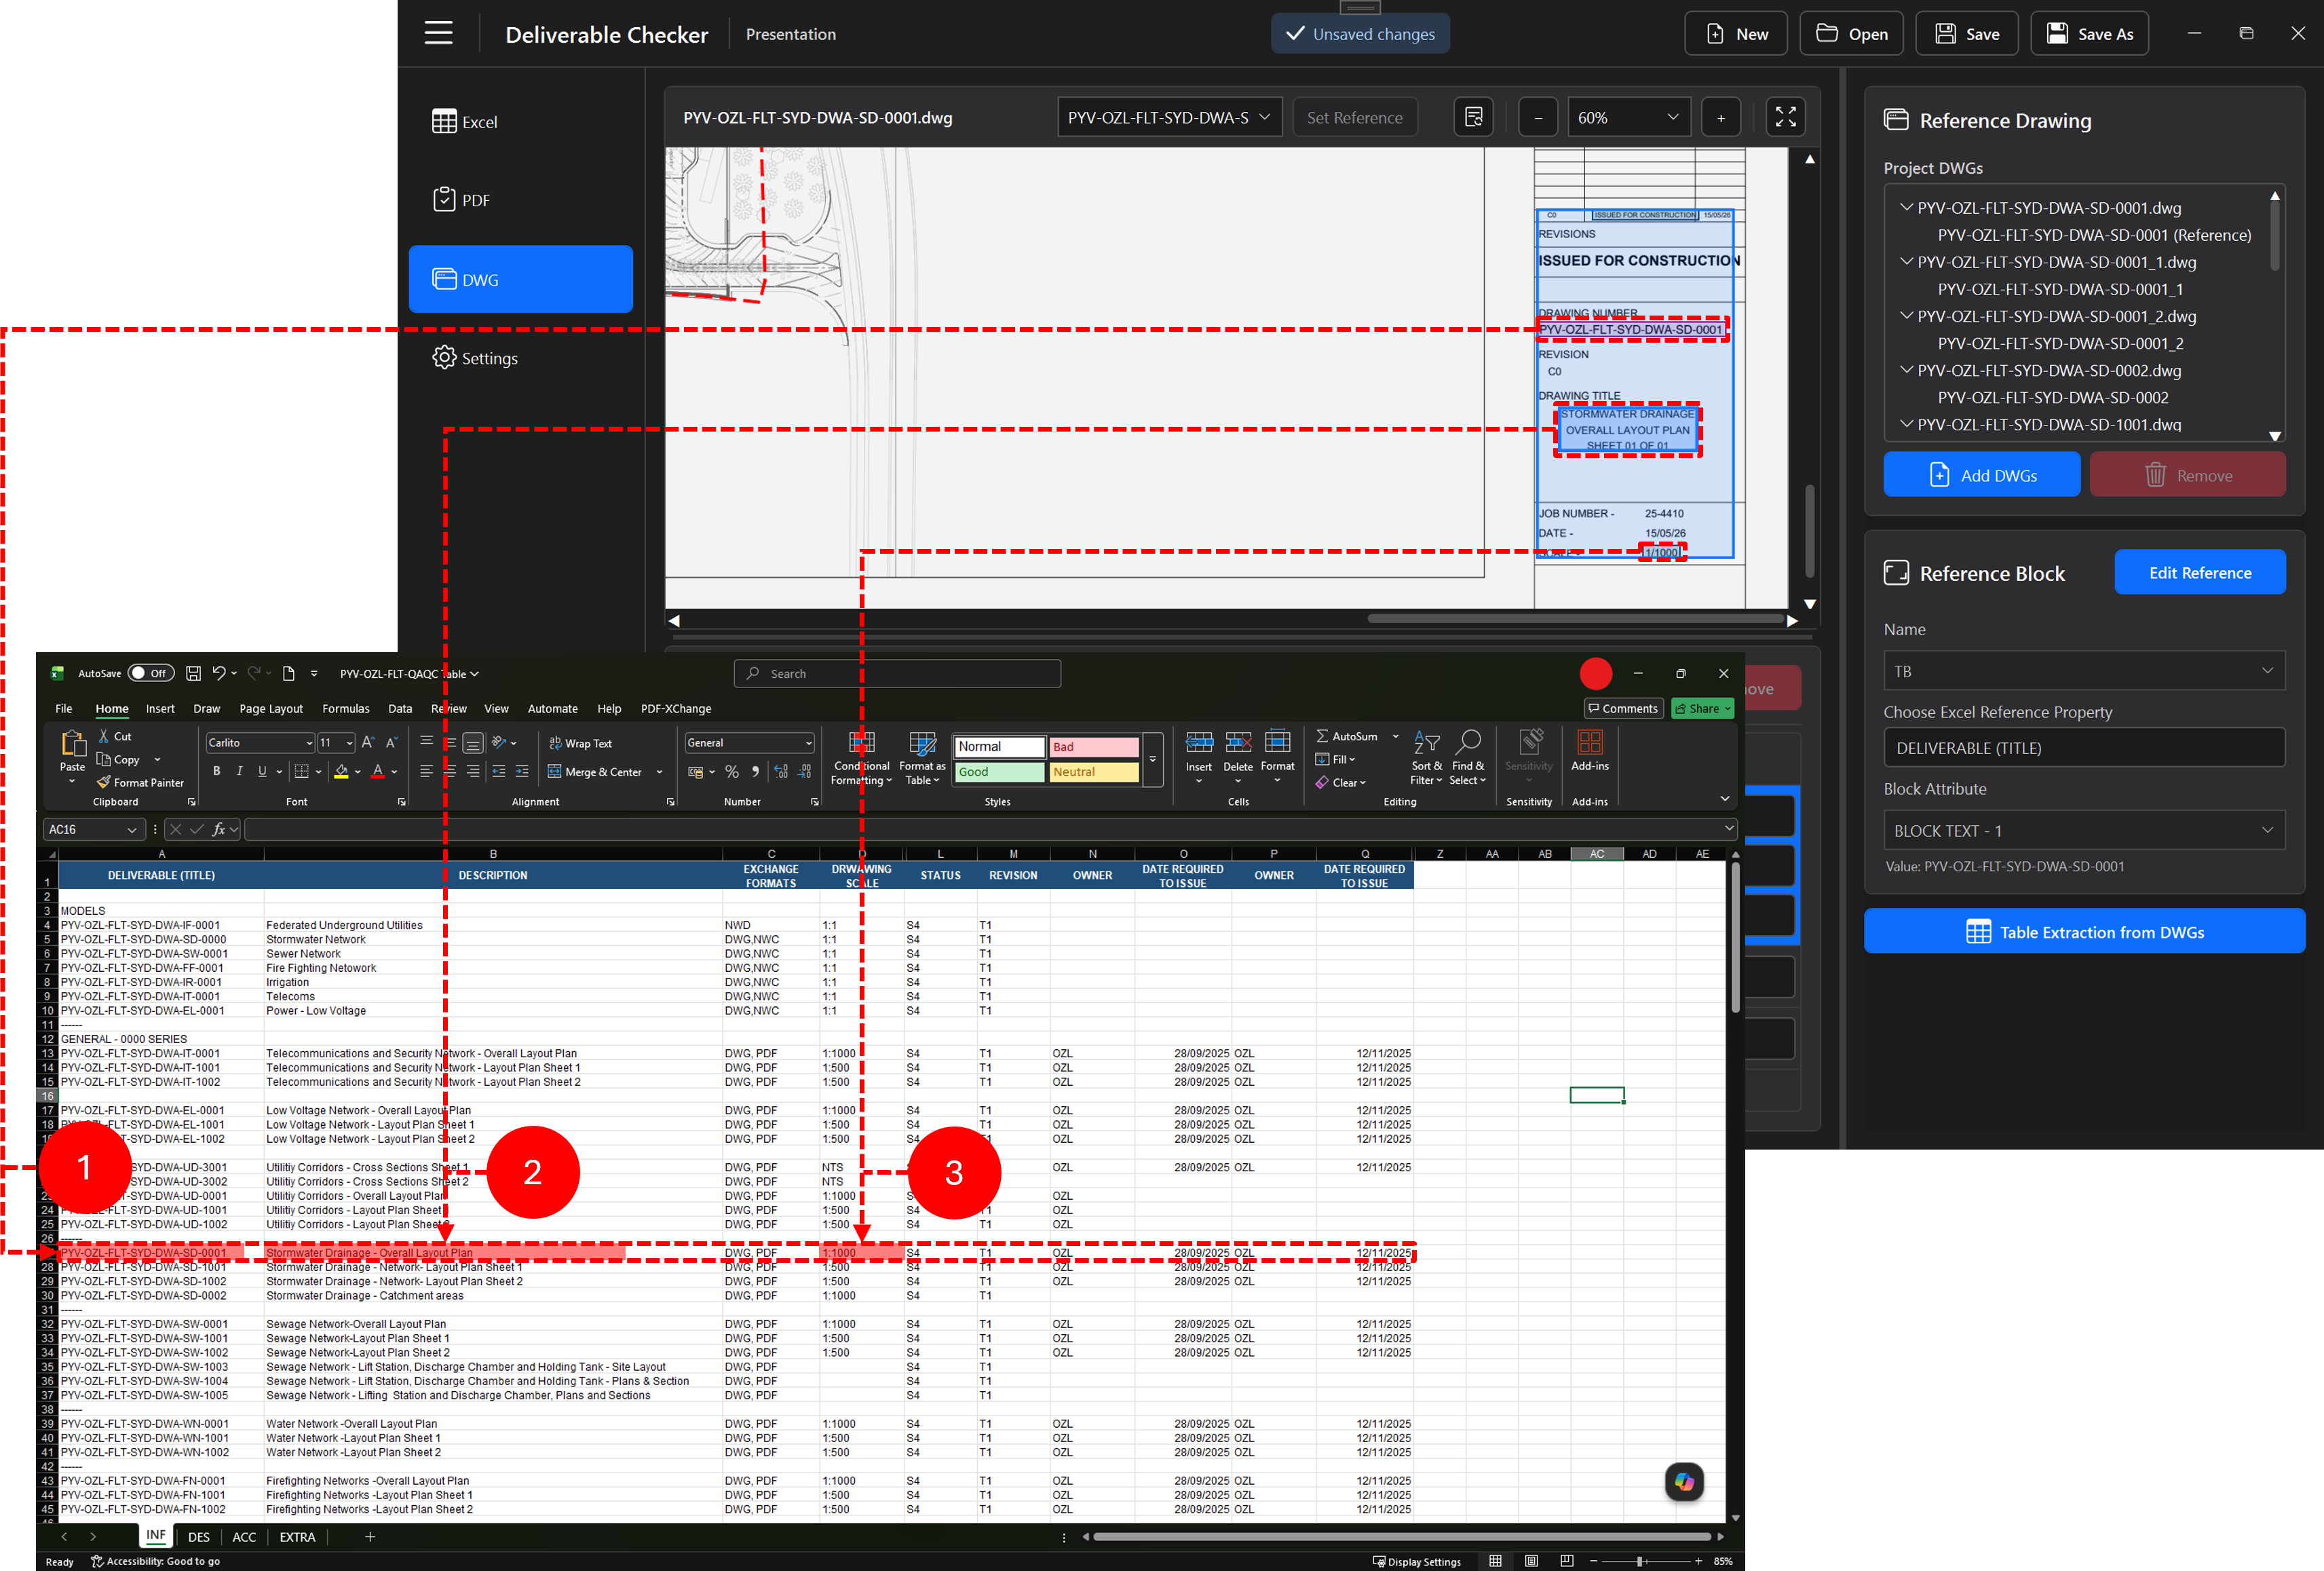
Task: Click percent style in Excel Number group
Action: (732, 771)
